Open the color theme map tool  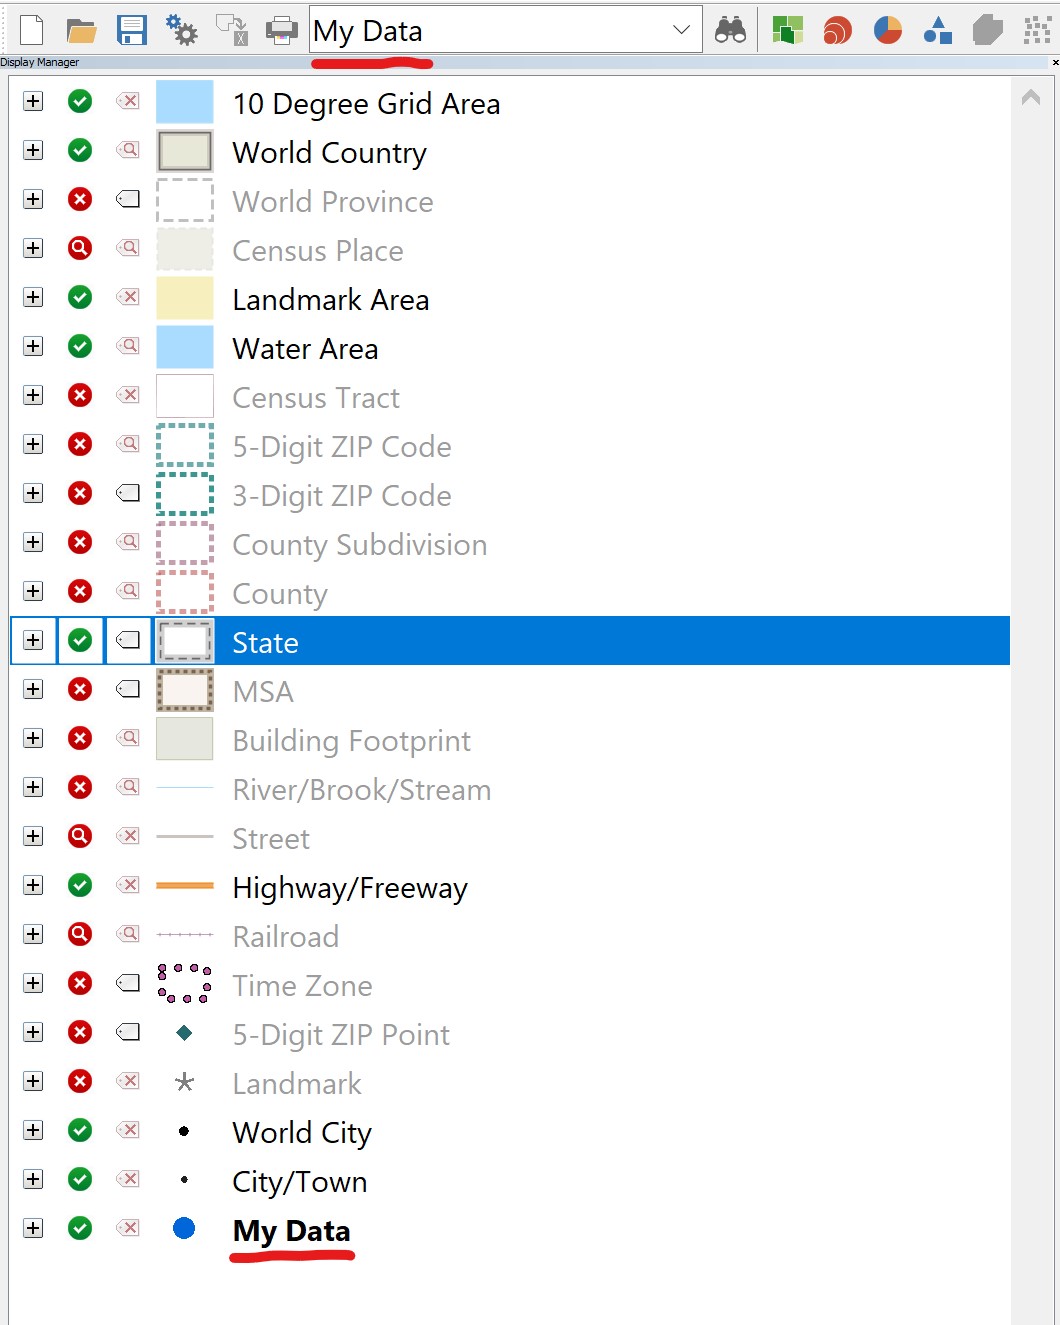[x=788, y=30]
